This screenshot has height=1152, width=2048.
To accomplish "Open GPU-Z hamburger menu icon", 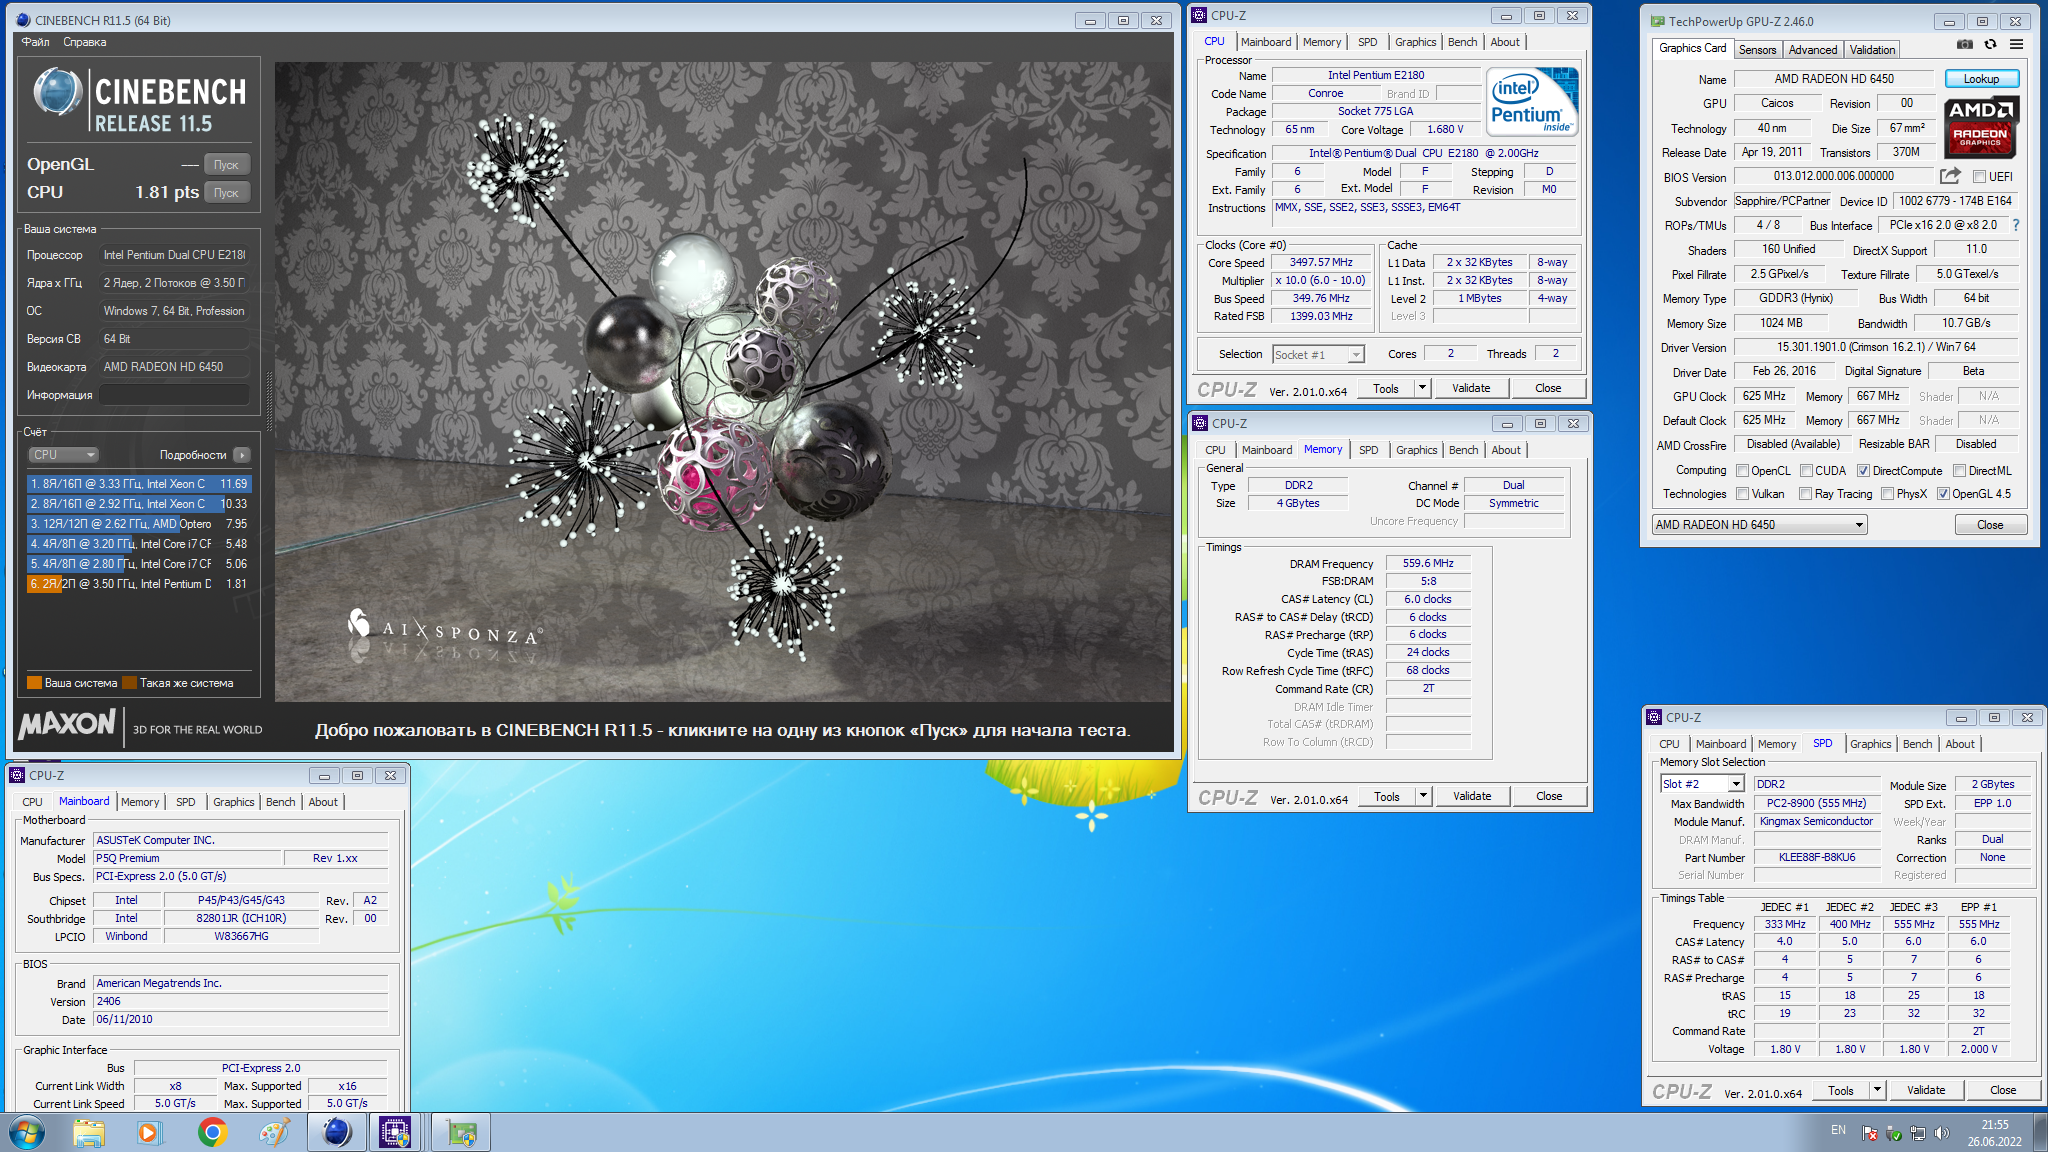I will (x=2016, y=44).
